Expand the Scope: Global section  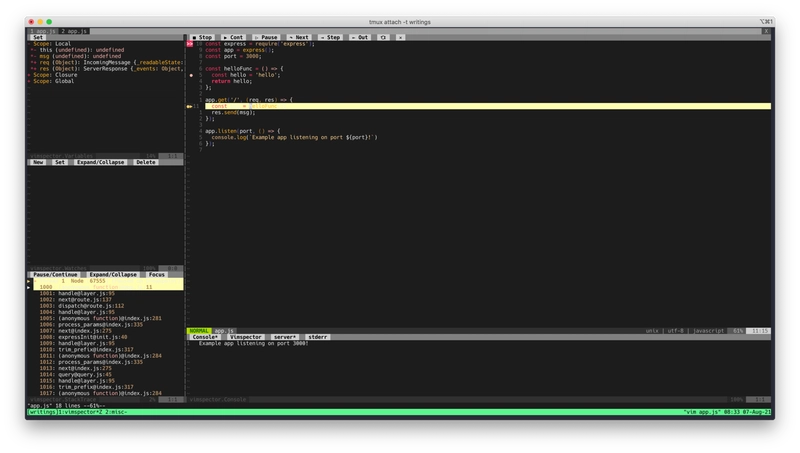point(29,81)
